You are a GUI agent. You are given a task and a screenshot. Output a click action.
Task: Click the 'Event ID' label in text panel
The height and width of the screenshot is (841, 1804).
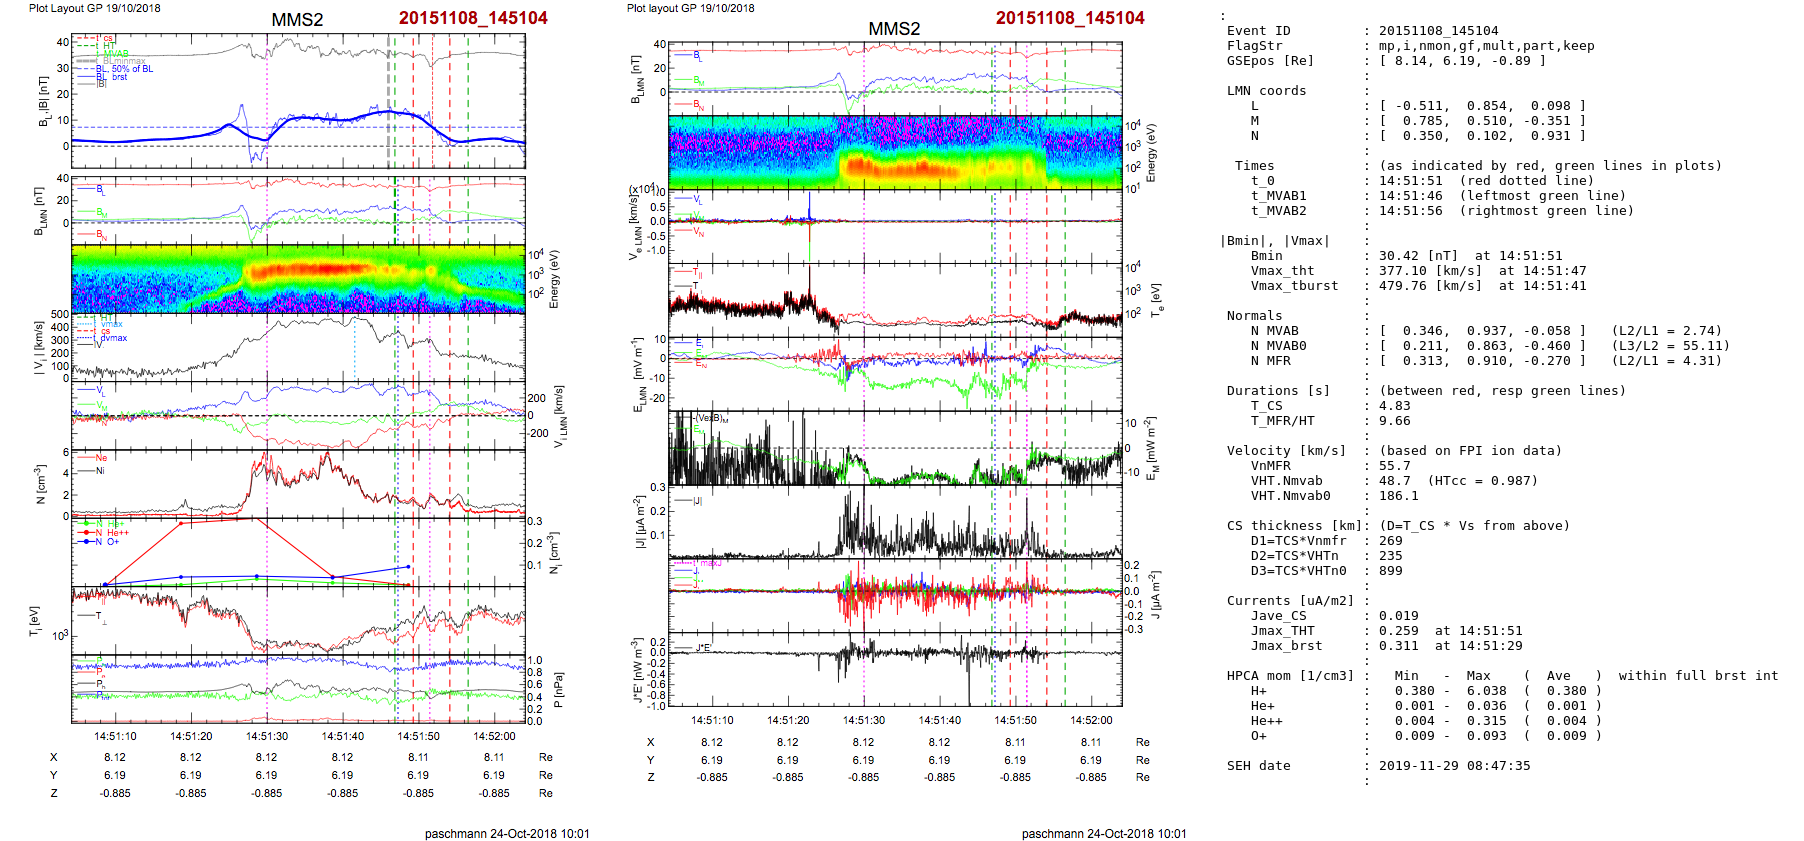pos(1258,31)
